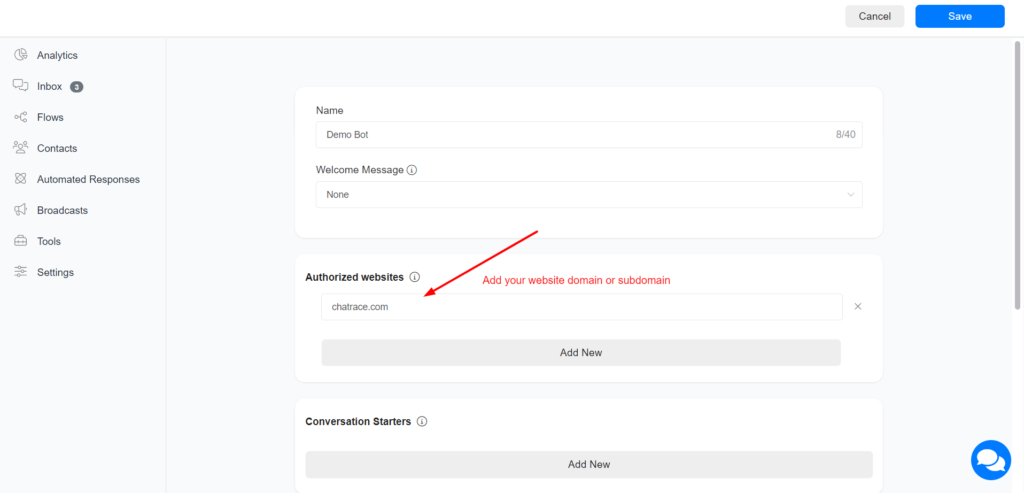Click the Broadcasts megaphone icon
The image size is (1024, 493).
(20, 210)
